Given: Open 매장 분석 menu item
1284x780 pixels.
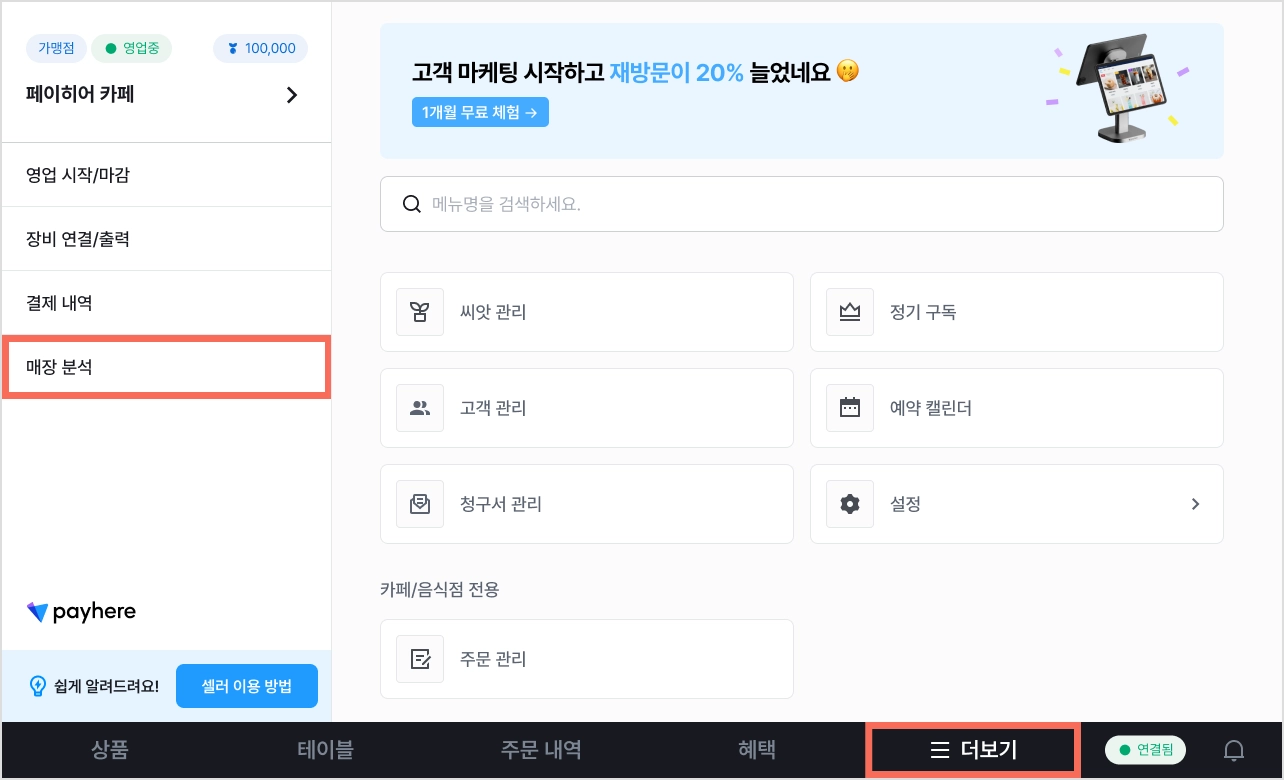Looking at the screenshot, I should click(166, 367).
